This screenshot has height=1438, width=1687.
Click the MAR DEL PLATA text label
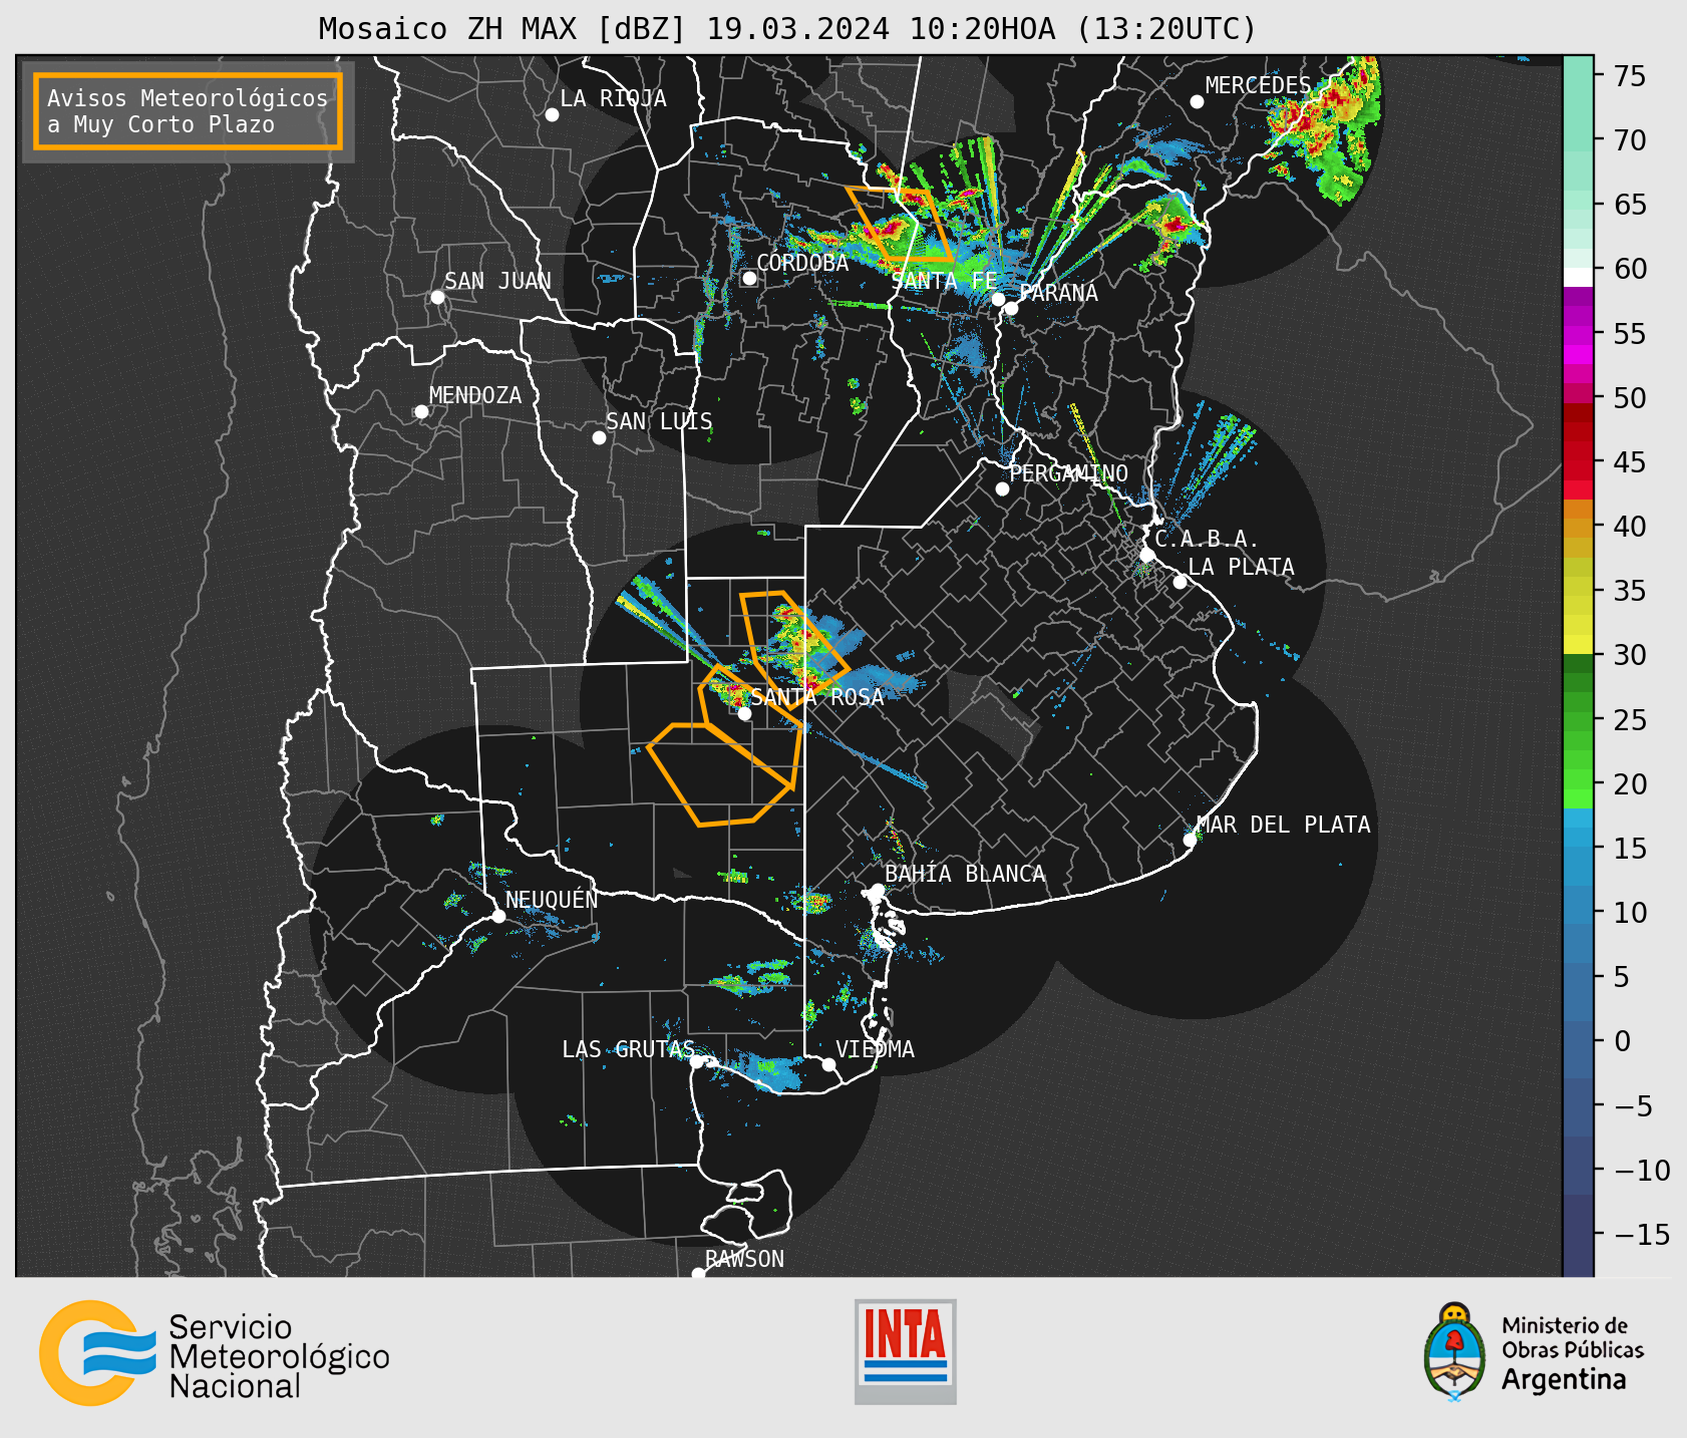[x=1284, y=824]
